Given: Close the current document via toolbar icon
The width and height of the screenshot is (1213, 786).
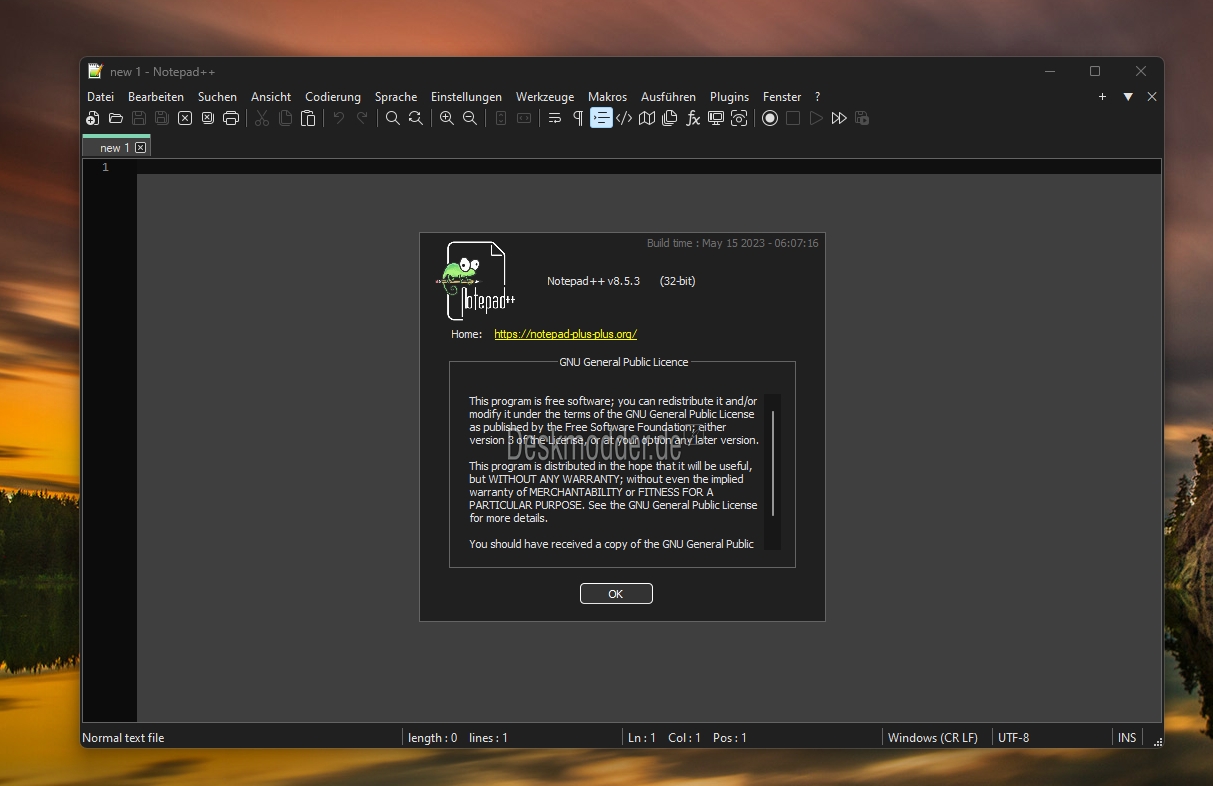Looking at the screenshot, I should pyautogui.click(x=185, y=118).
